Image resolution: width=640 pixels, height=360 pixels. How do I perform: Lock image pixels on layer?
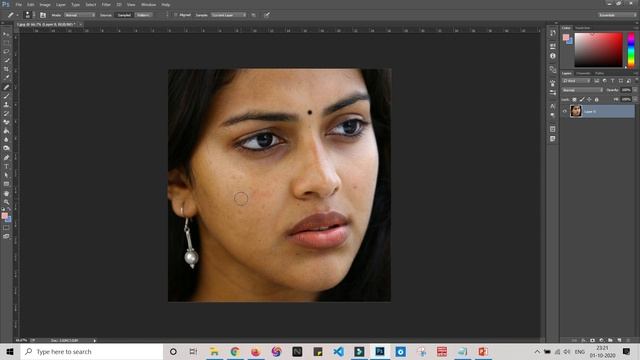(582, 100)
